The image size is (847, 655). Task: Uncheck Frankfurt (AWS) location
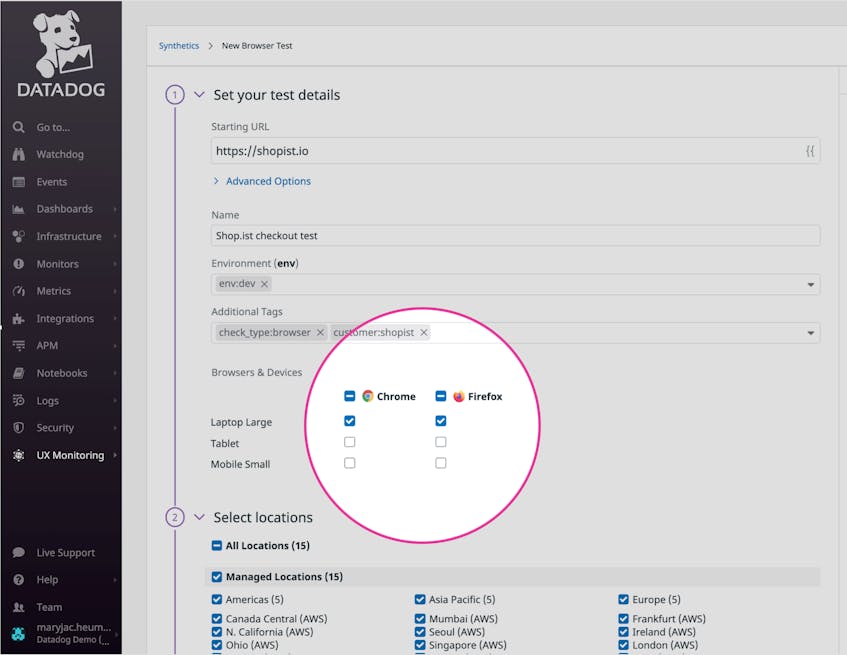point(623,619)
